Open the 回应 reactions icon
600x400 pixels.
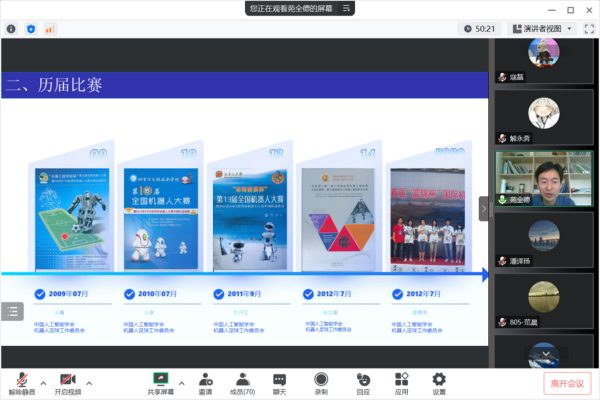pos(362,380)
